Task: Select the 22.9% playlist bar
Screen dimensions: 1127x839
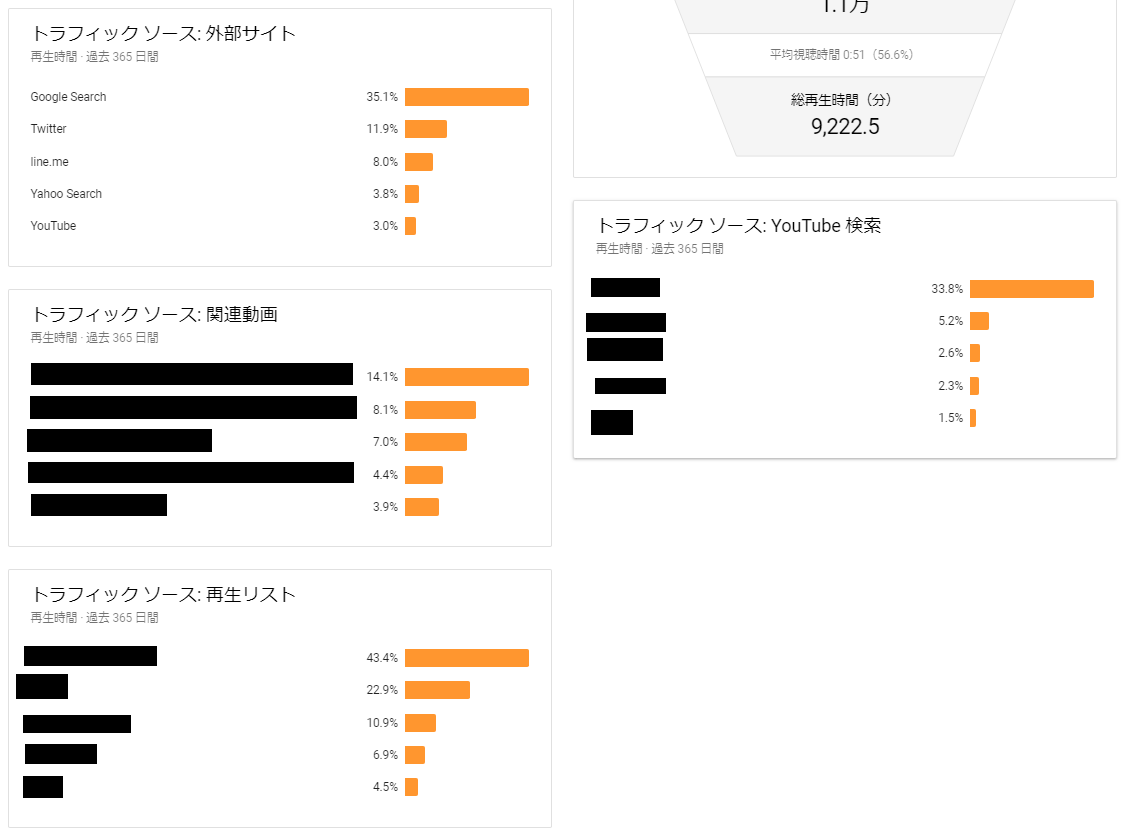Action: (x=437, y=690)
